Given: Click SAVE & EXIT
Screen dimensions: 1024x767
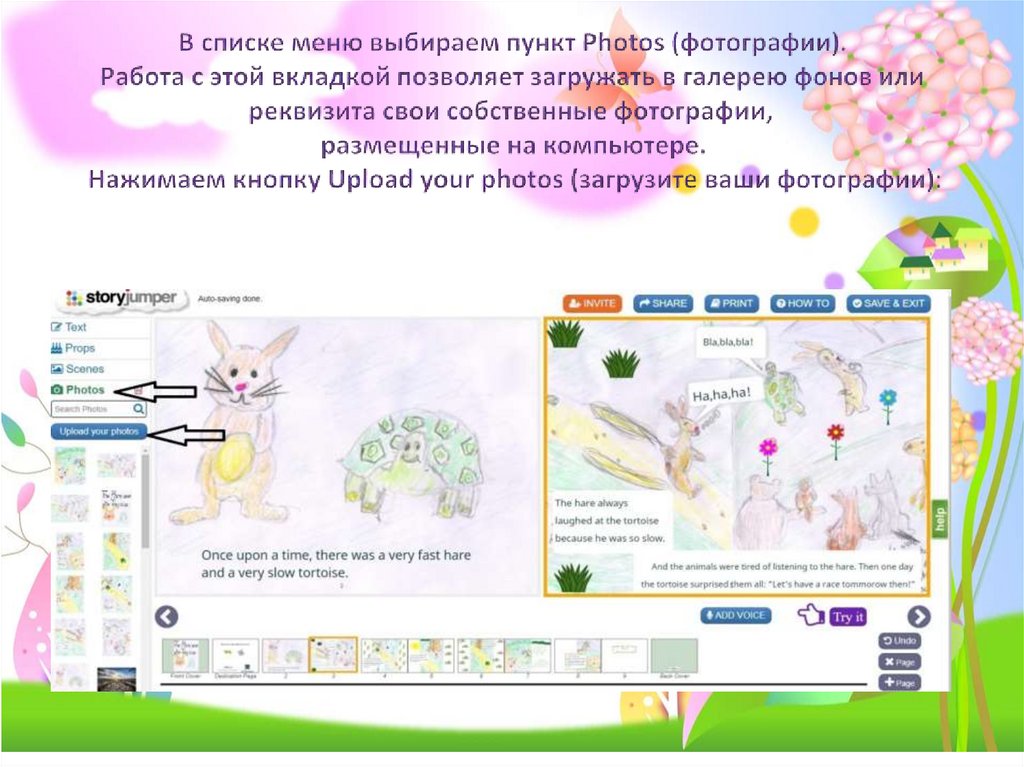Looking at the screenshot, I should tap(887, 303).
